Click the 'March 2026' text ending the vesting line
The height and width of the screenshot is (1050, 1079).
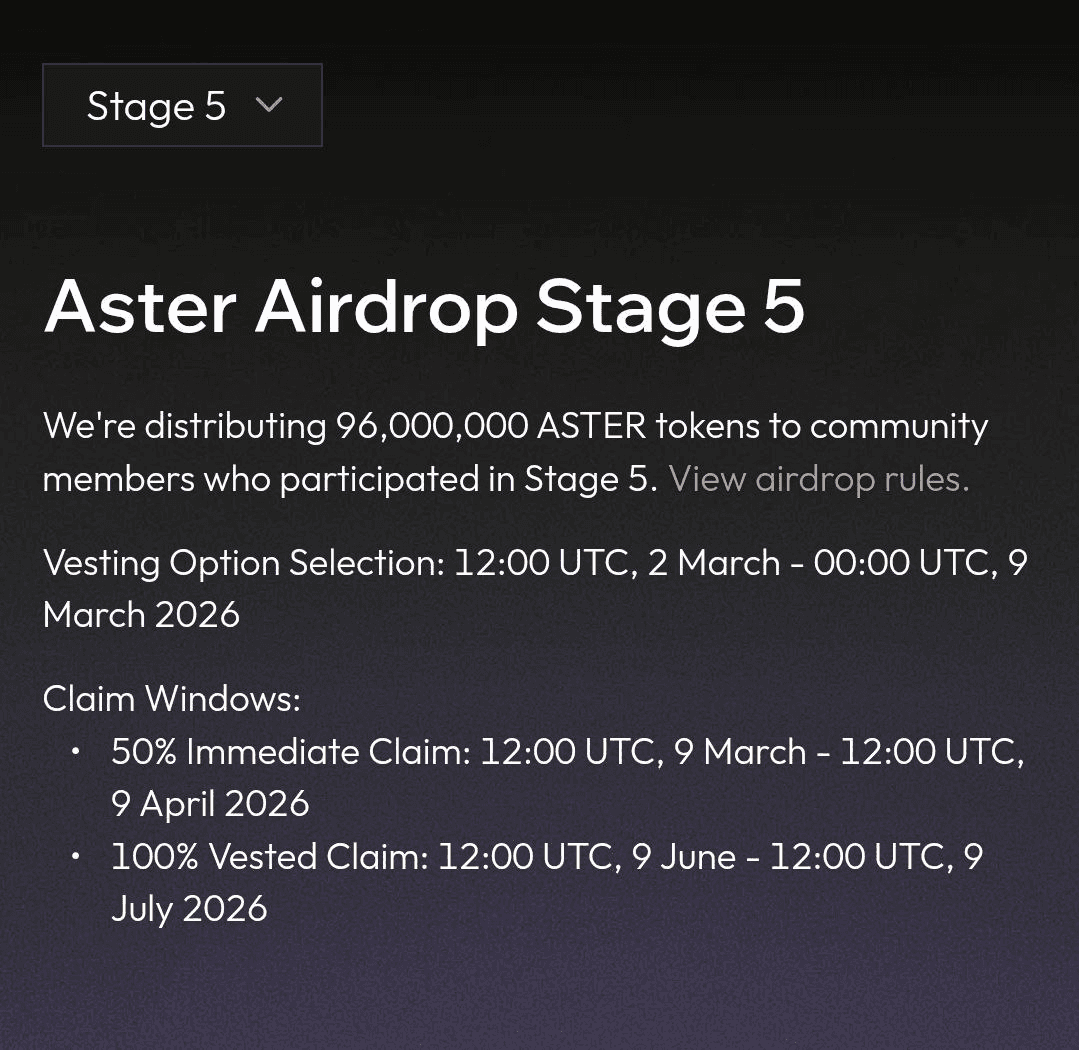point(141,615)
